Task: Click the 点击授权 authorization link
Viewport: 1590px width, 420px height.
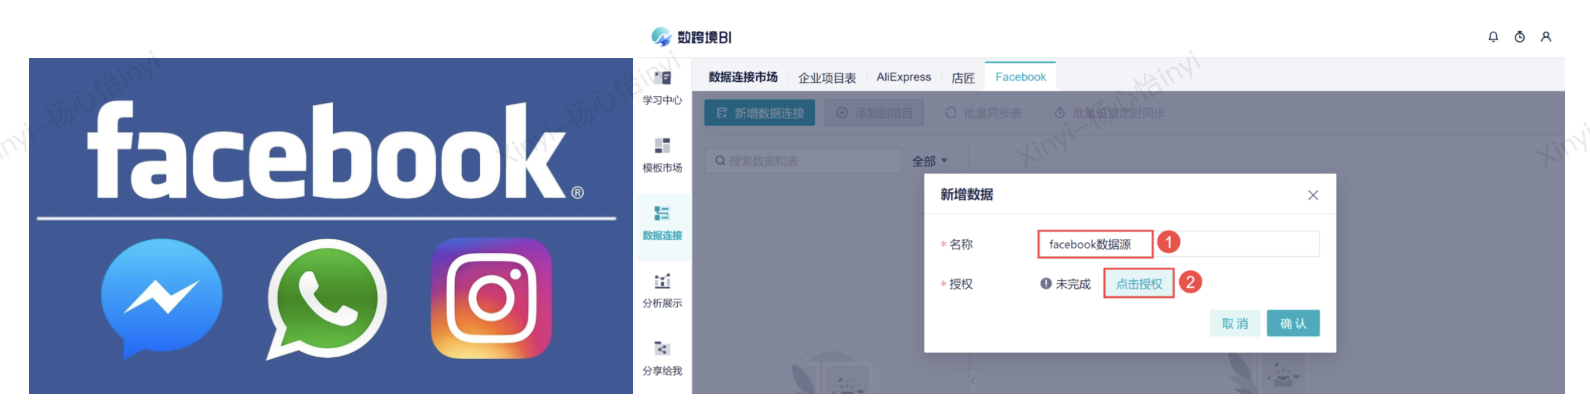Action: point(1139,284)
